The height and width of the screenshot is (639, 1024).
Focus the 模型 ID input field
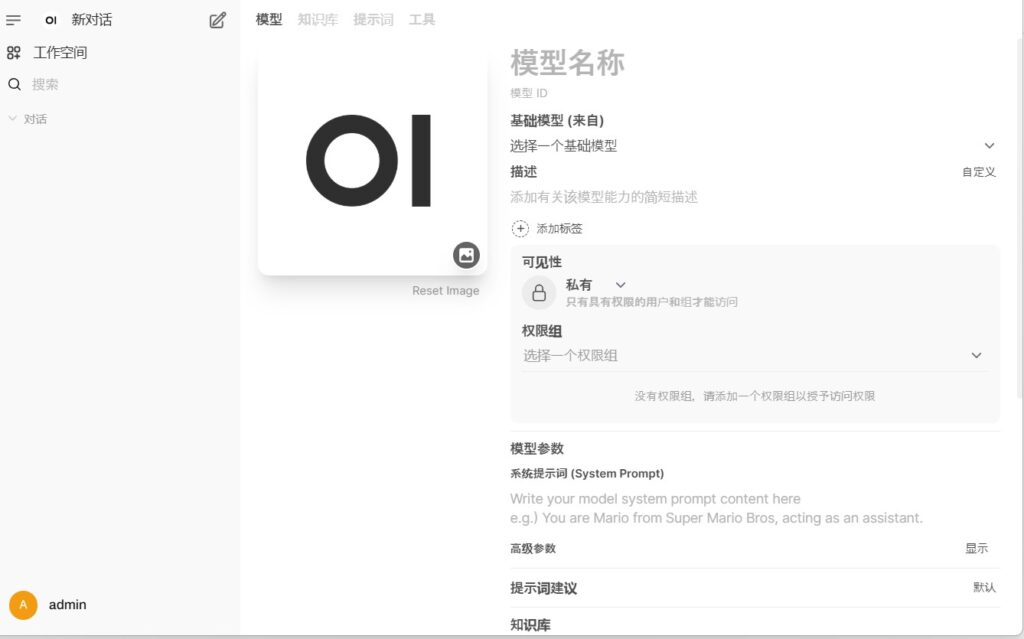pyautogui.click(x=754, y=93)
